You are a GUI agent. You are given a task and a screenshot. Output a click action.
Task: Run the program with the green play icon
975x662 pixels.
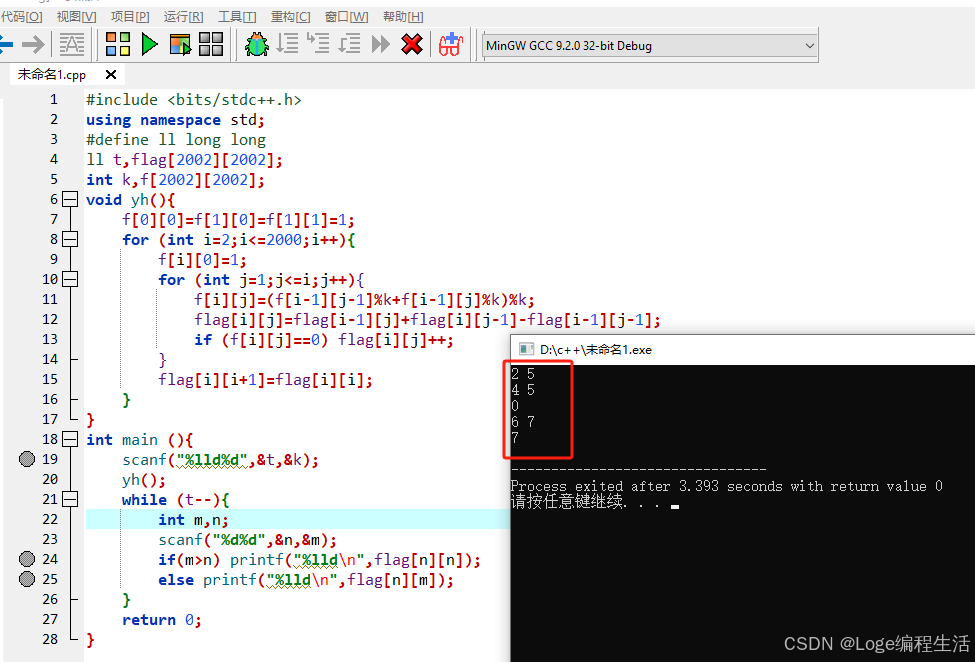pos(149,45)
